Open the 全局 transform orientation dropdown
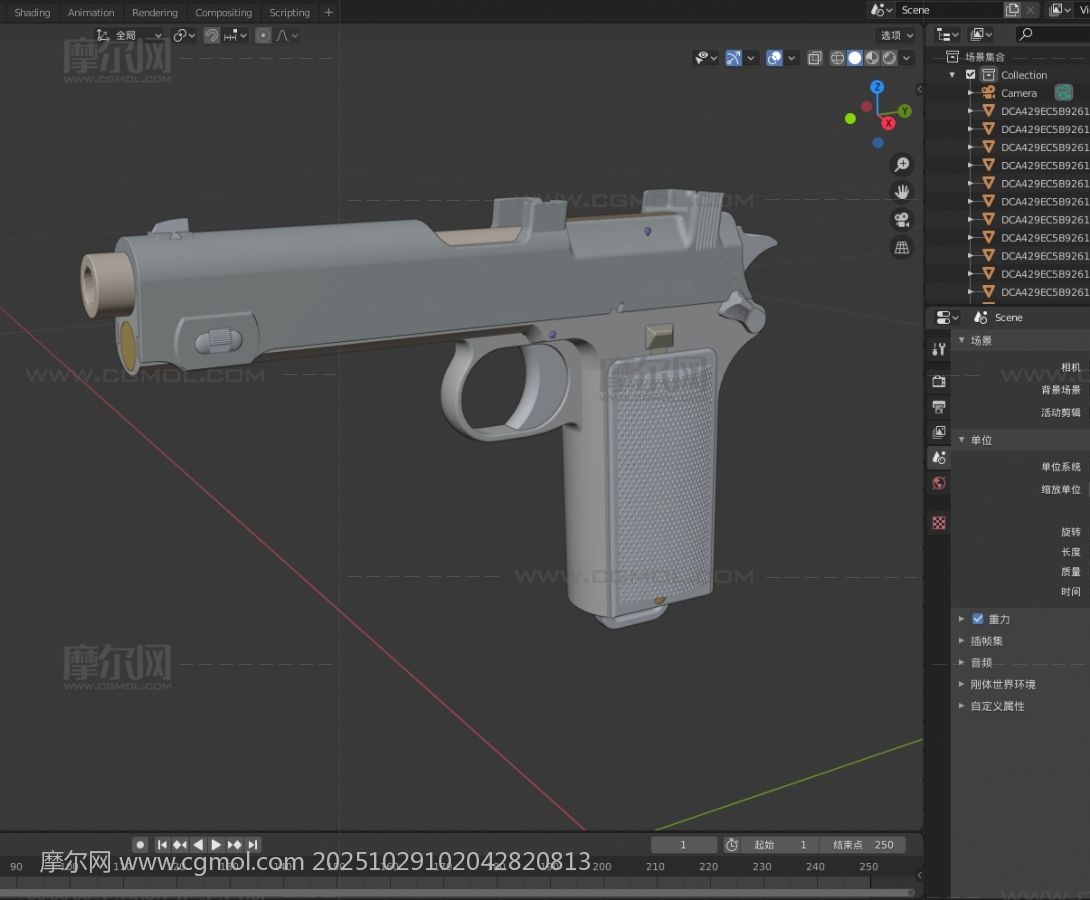The width and height of the screenshot is (1090, 900). pyautogui.click(x=130, y=35)
